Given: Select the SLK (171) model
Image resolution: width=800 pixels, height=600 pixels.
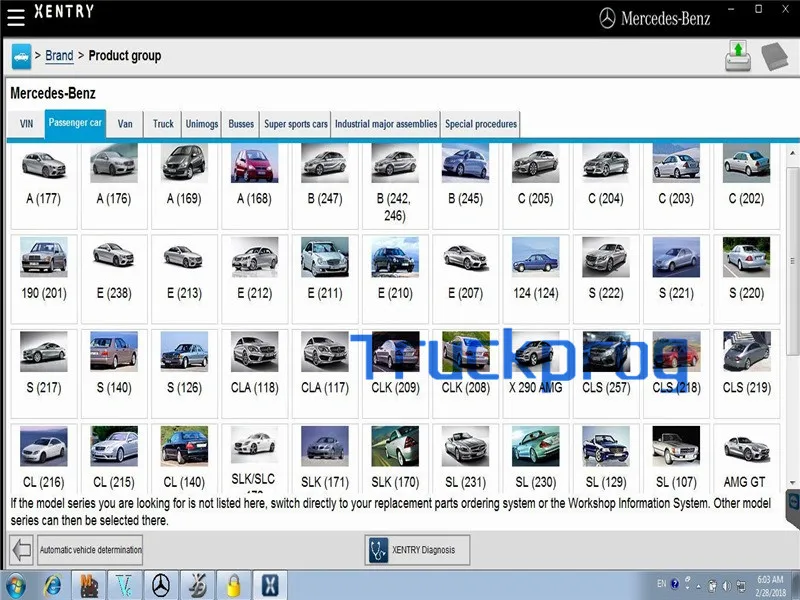Looking at the screenshot, I should pos(325,458).
